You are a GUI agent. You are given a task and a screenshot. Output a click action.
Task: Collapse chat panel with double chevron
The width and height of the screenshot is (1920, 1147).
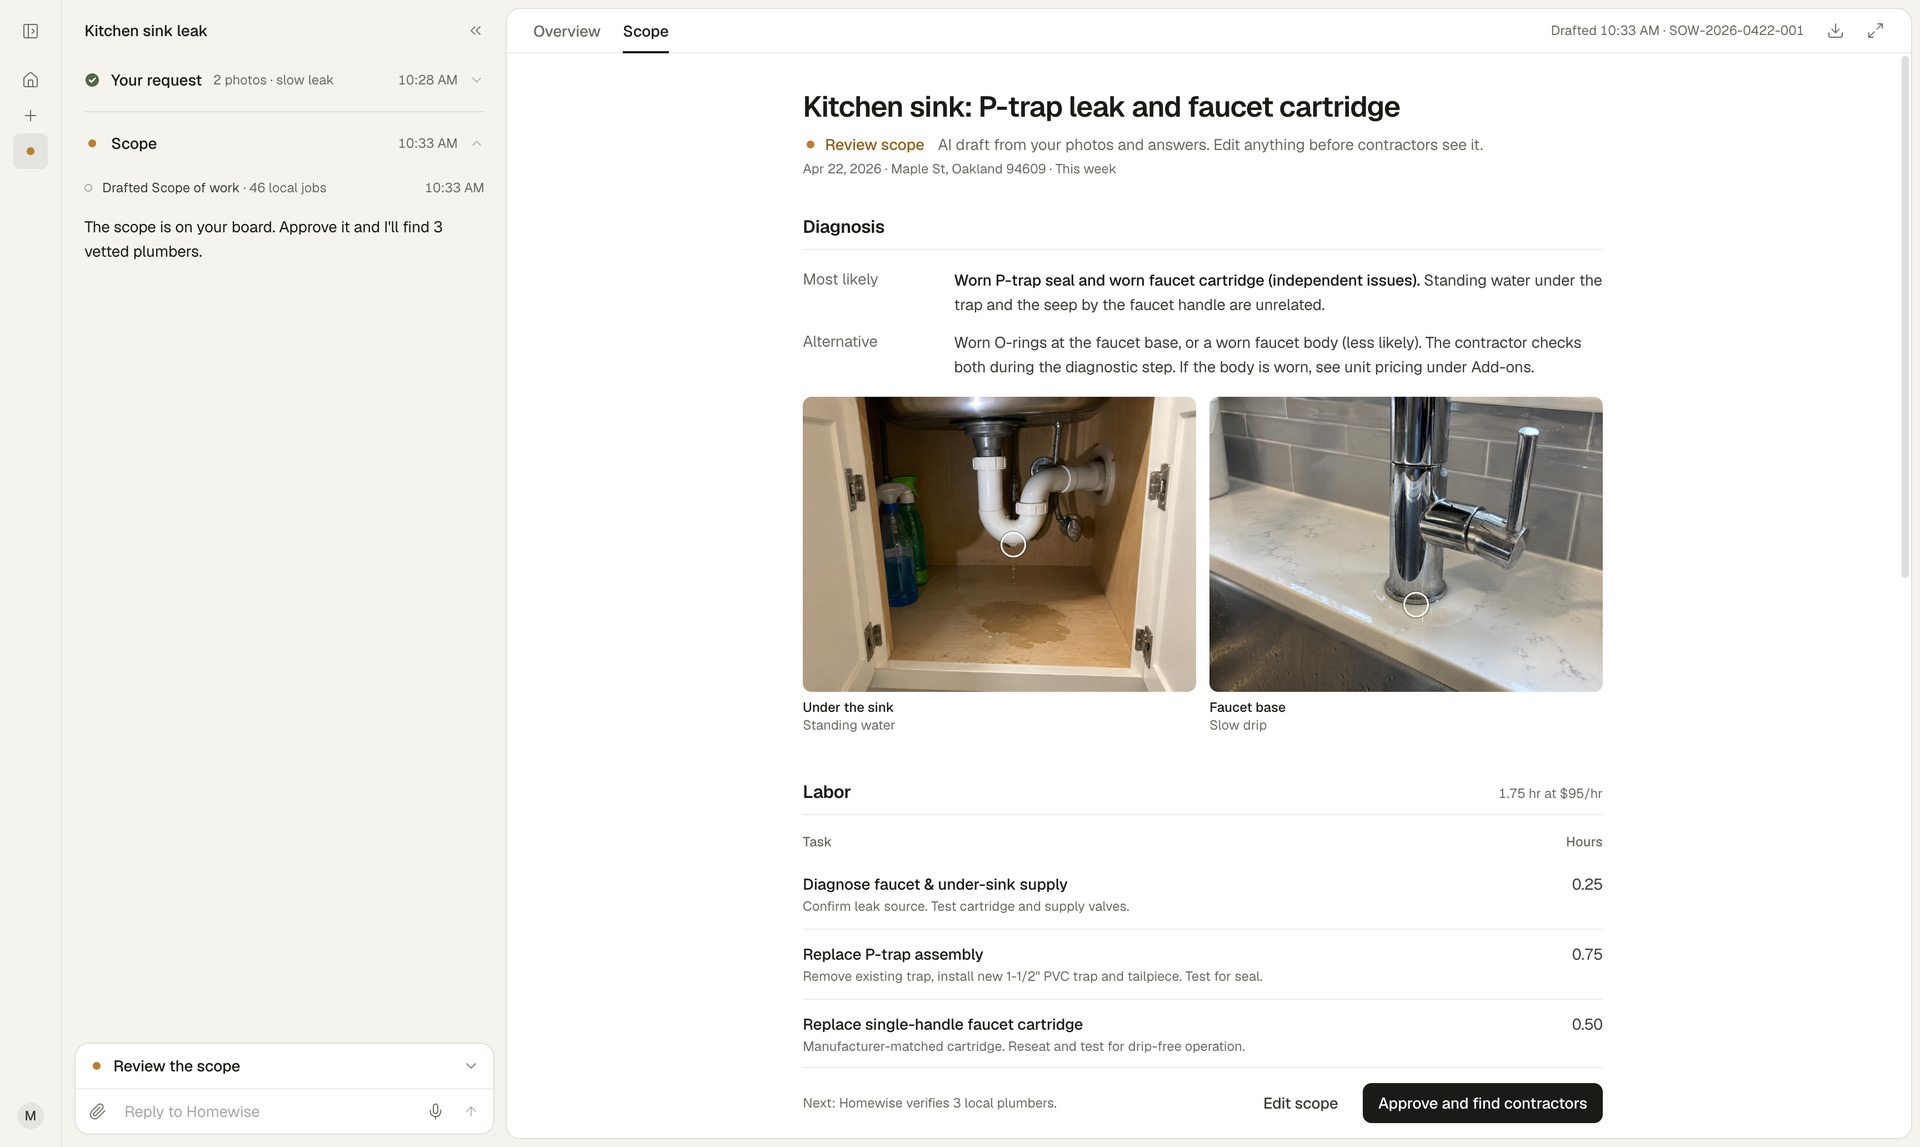point(476,31)
